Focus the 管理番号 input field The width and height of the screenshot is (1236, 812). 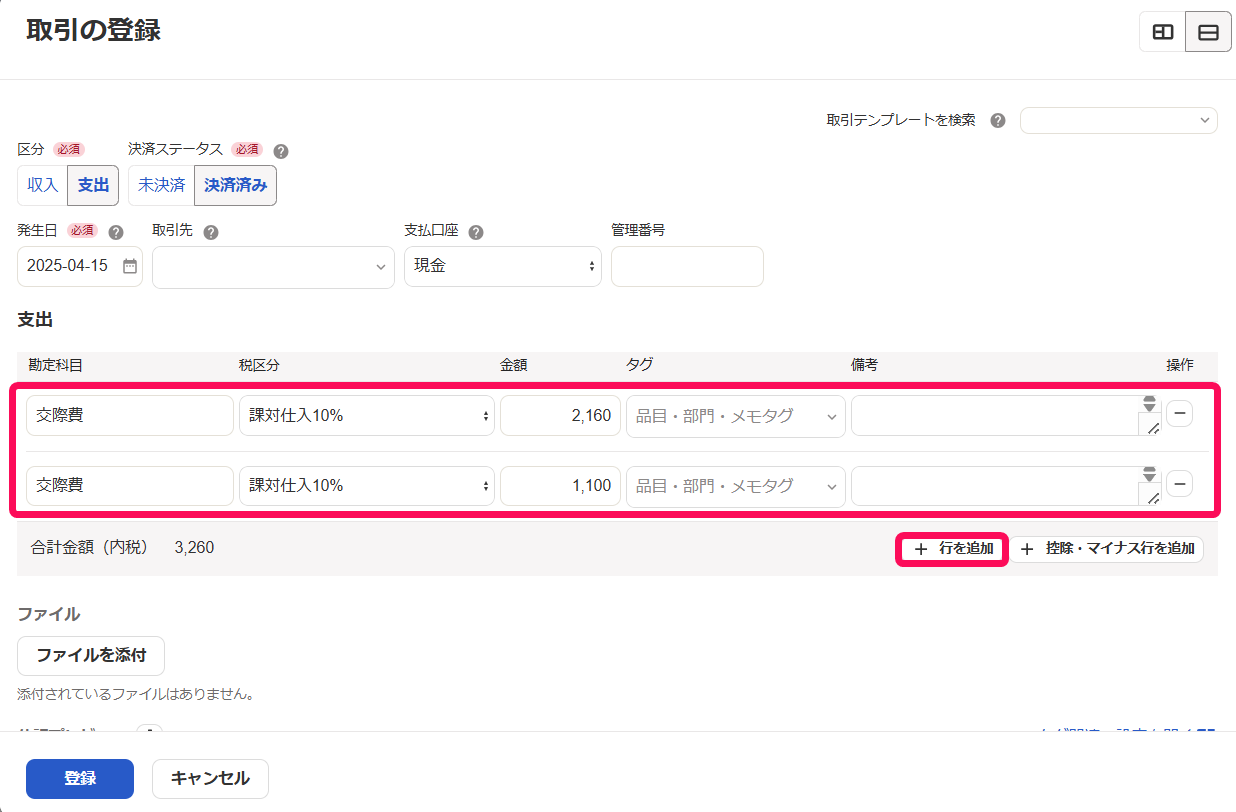coord(687,266)
